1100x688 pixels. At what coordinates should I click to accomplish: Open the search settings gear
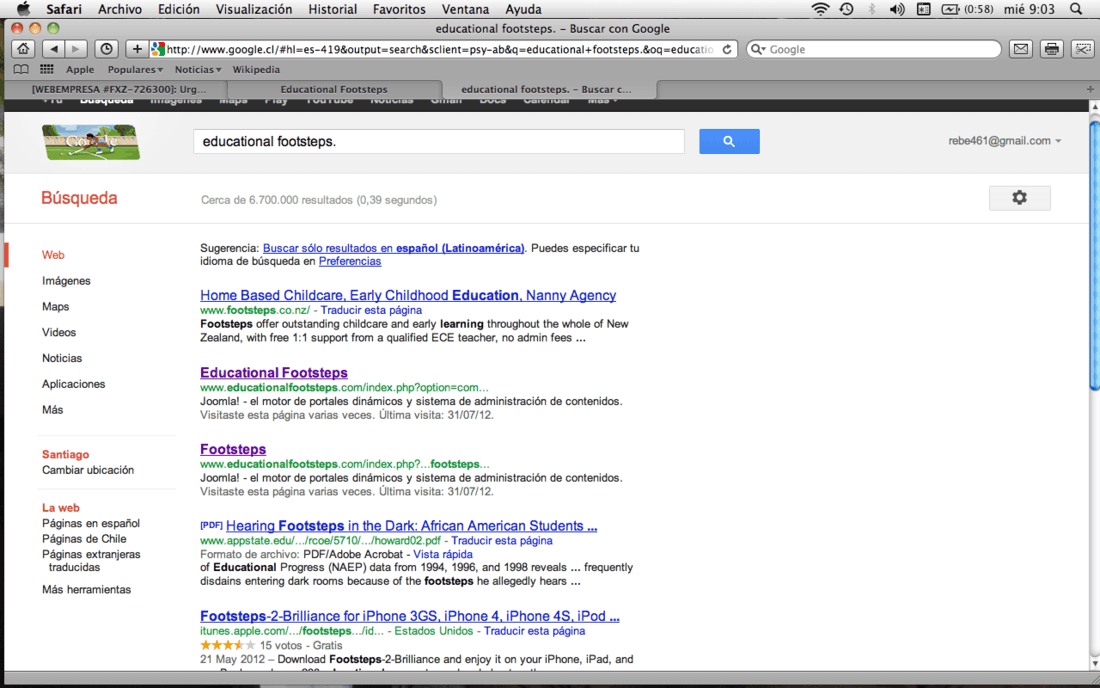click(1019, 198)
